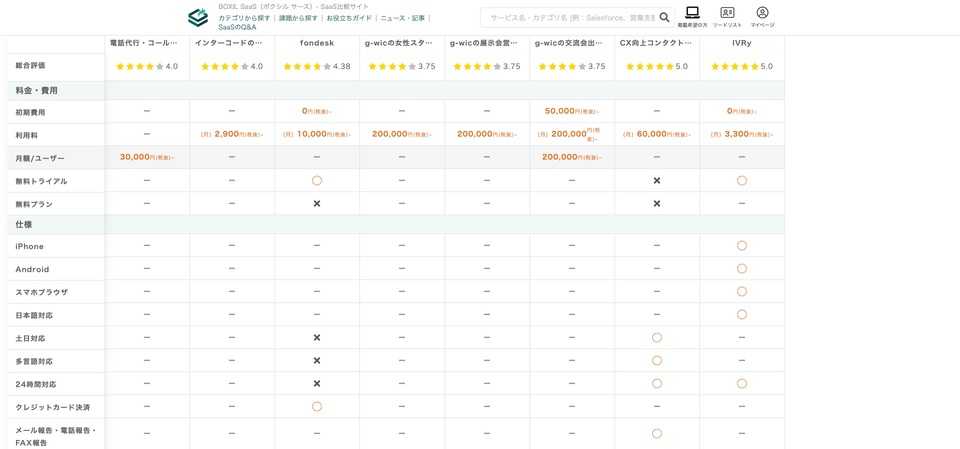Click CX向上コンタクト's メール報告 circle mark
Screen dimensions: 960x449
click(656, 433)
